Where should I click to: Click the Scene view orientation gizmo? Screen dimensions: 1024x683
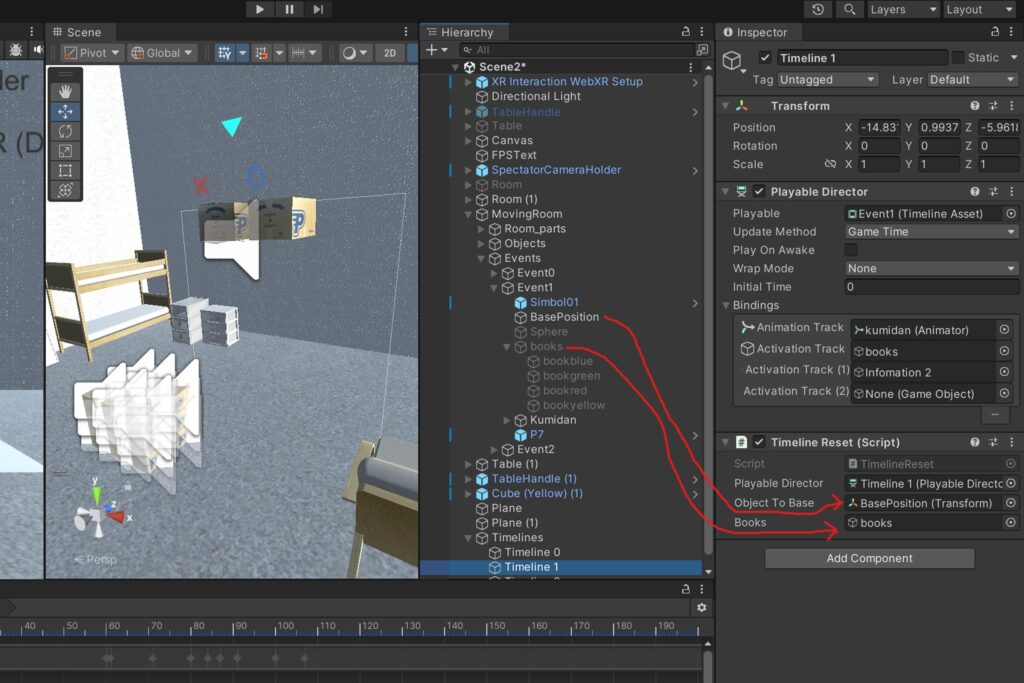tap(99, 514)
